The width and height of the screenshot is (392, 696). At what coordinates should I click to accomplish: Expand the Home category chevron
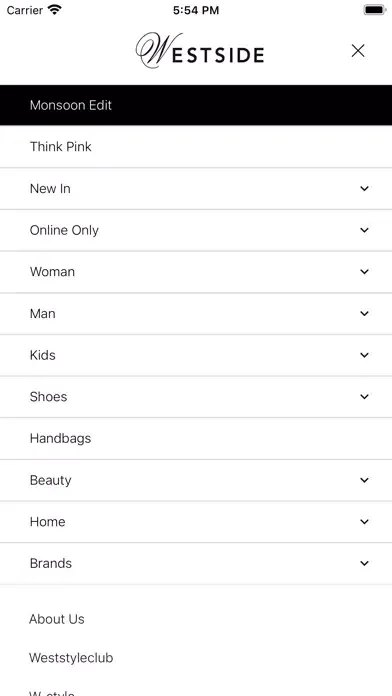(x=364, y=522)
